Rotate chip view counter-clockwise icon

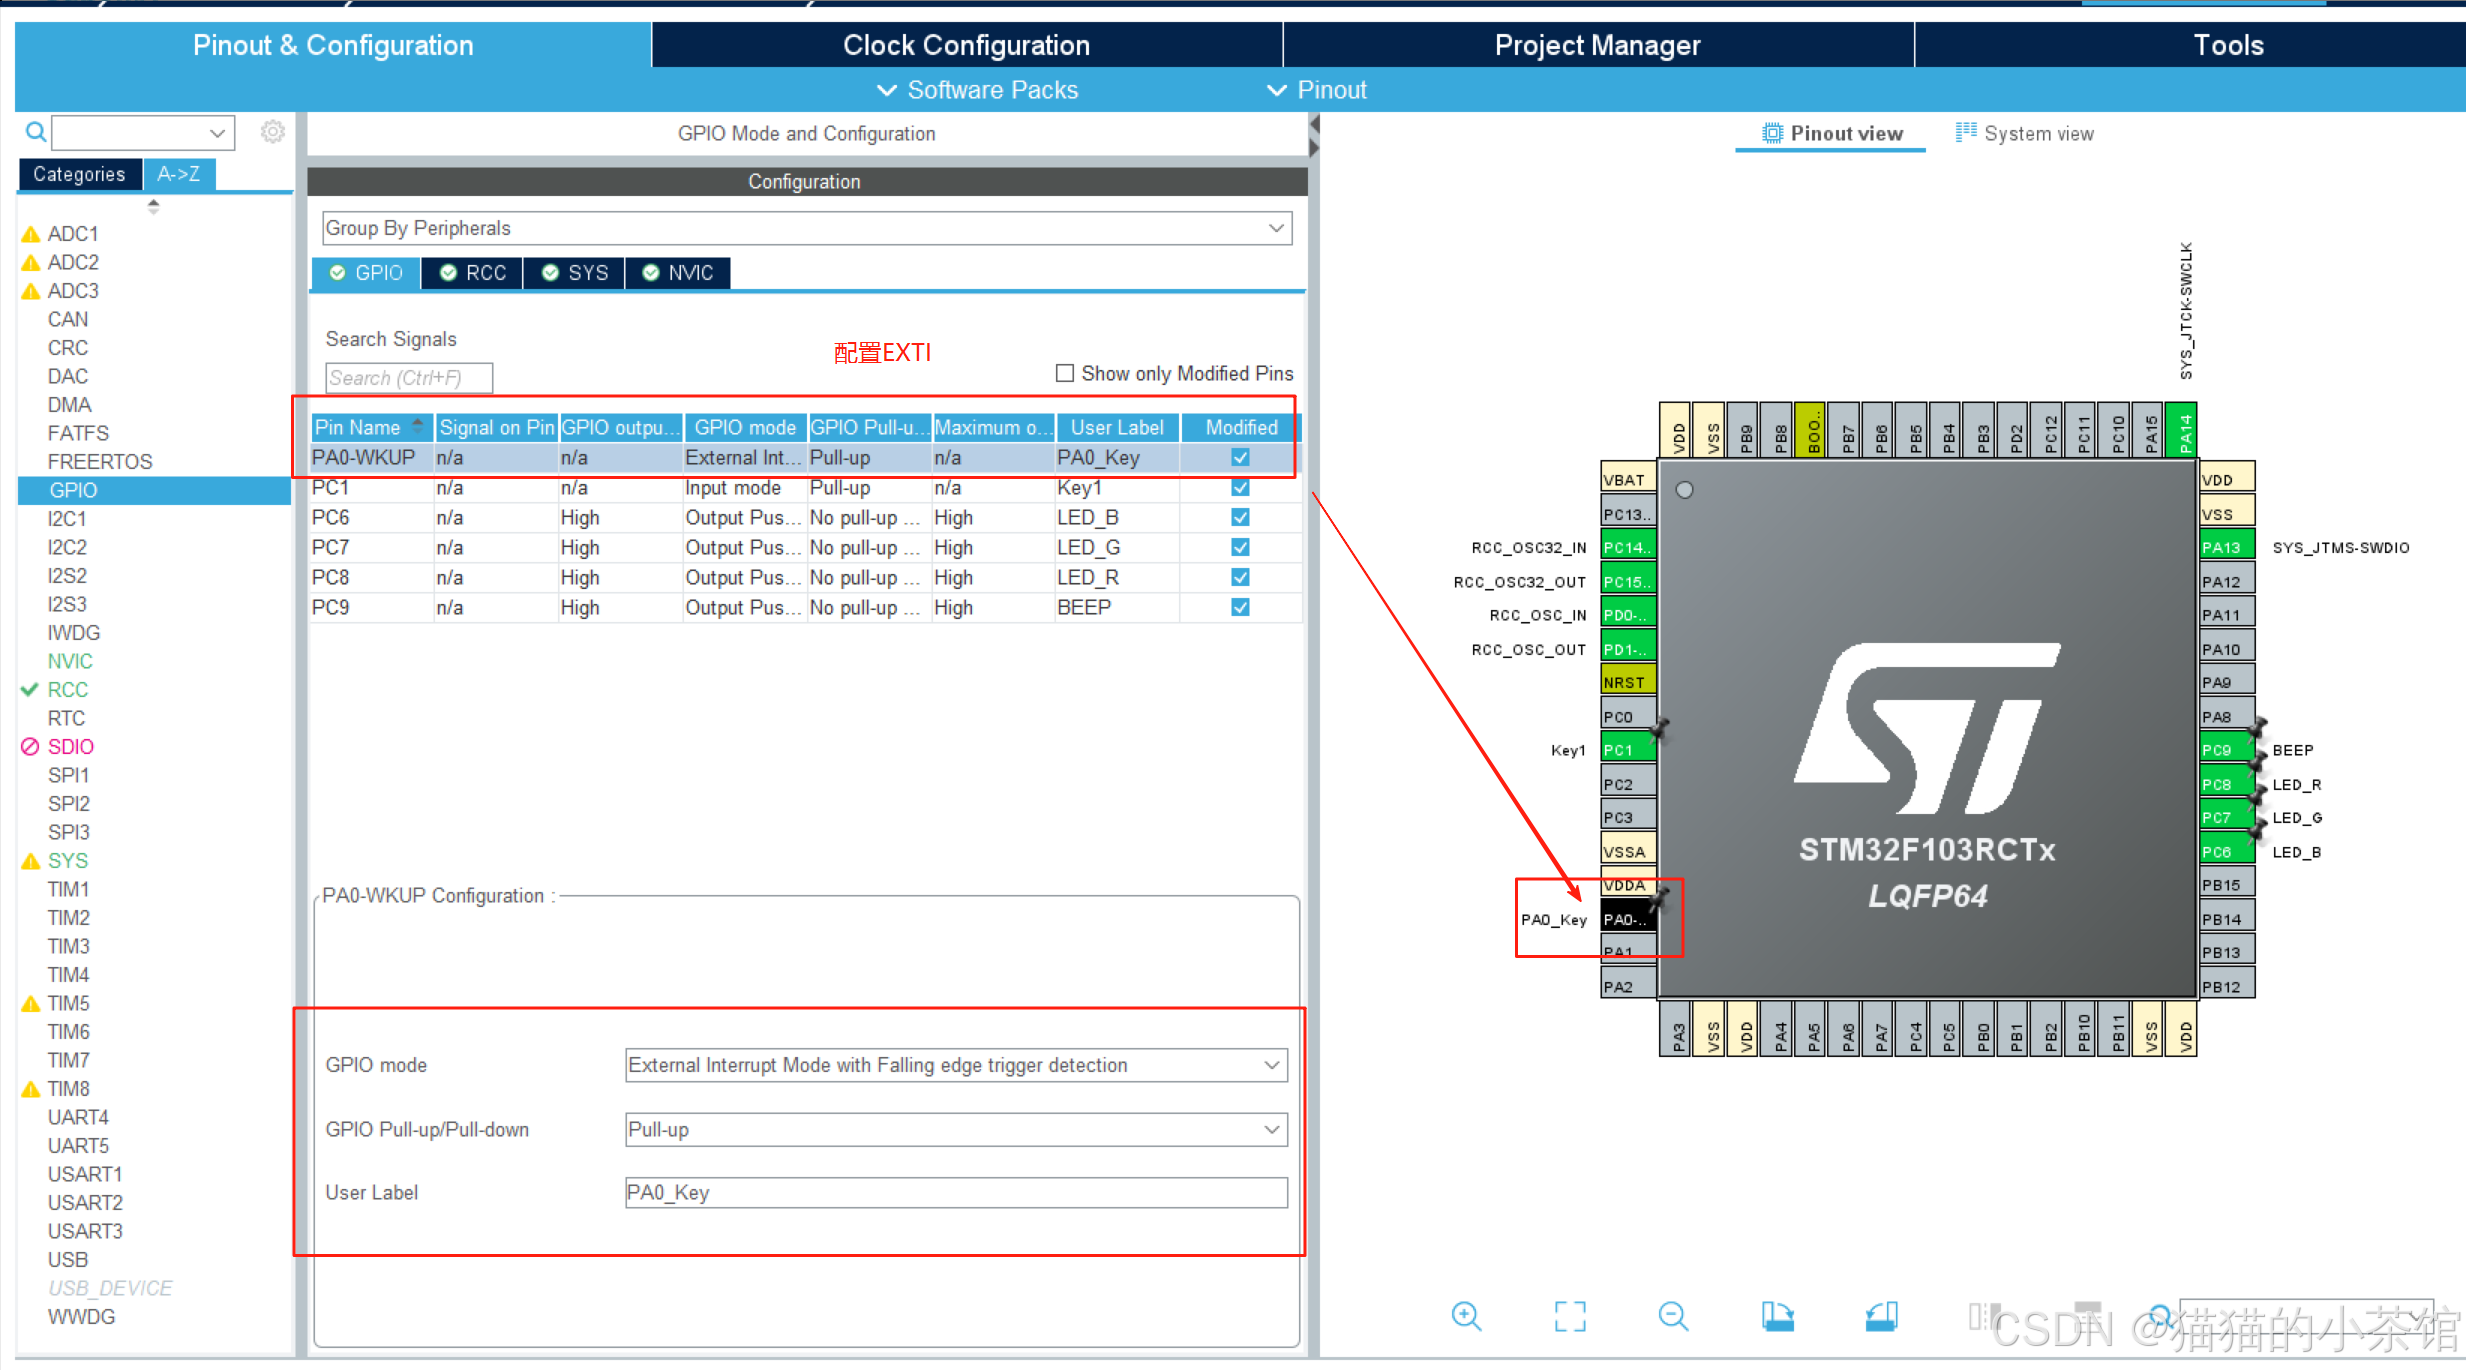(x=1881, y=1316)
